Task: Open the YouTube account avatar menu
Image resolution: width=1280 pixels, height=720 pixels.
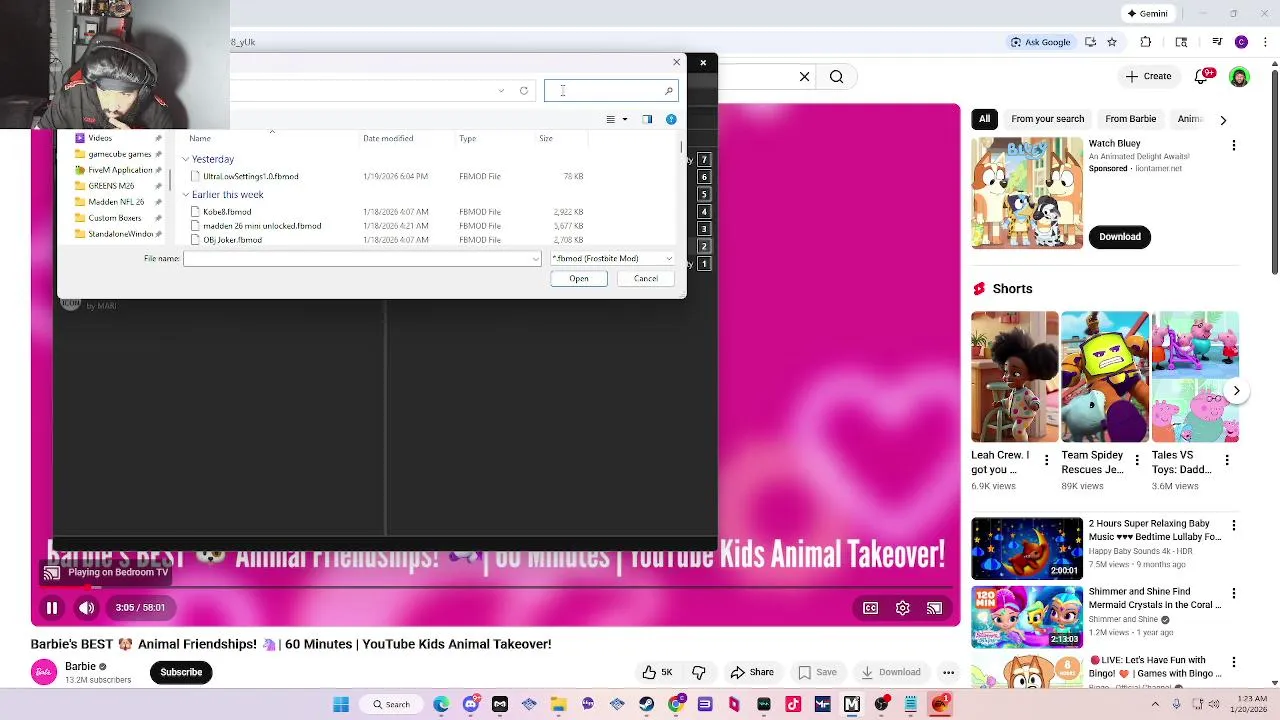Action: pyautogui.click(x=1239, y=77)
